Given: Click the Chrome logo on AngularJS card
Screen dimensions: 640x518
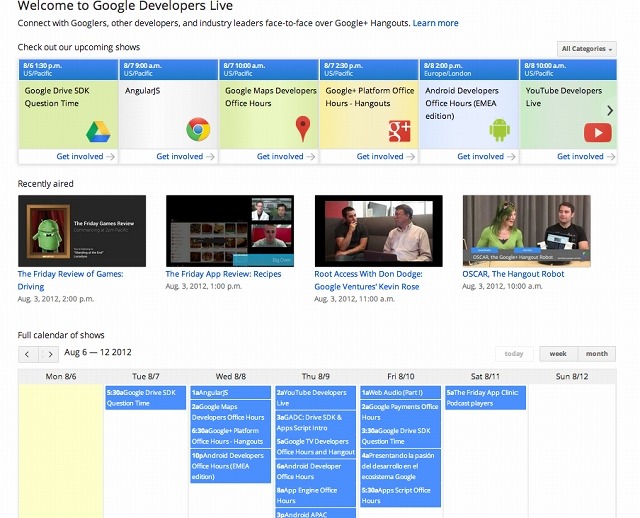Looking at the screenshot, I should pyautogui.click(x=198, y=129).
